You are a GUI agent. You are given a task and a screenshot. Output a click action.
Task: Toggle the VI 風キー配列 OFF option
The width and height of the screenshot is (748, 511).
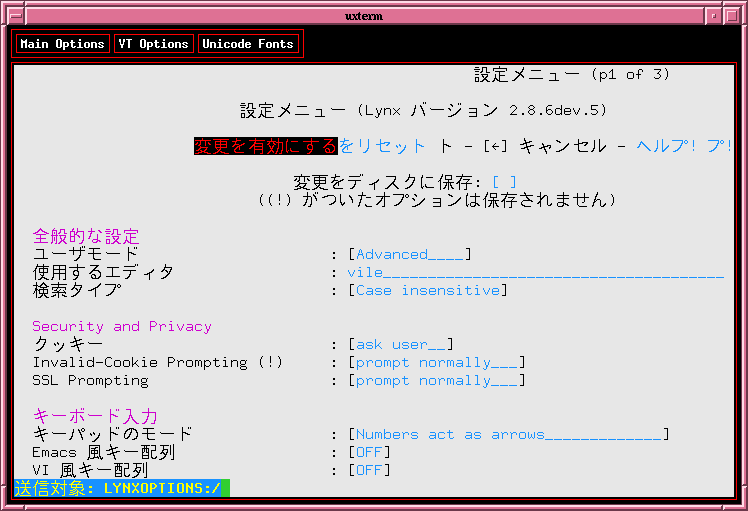[369, 470]
